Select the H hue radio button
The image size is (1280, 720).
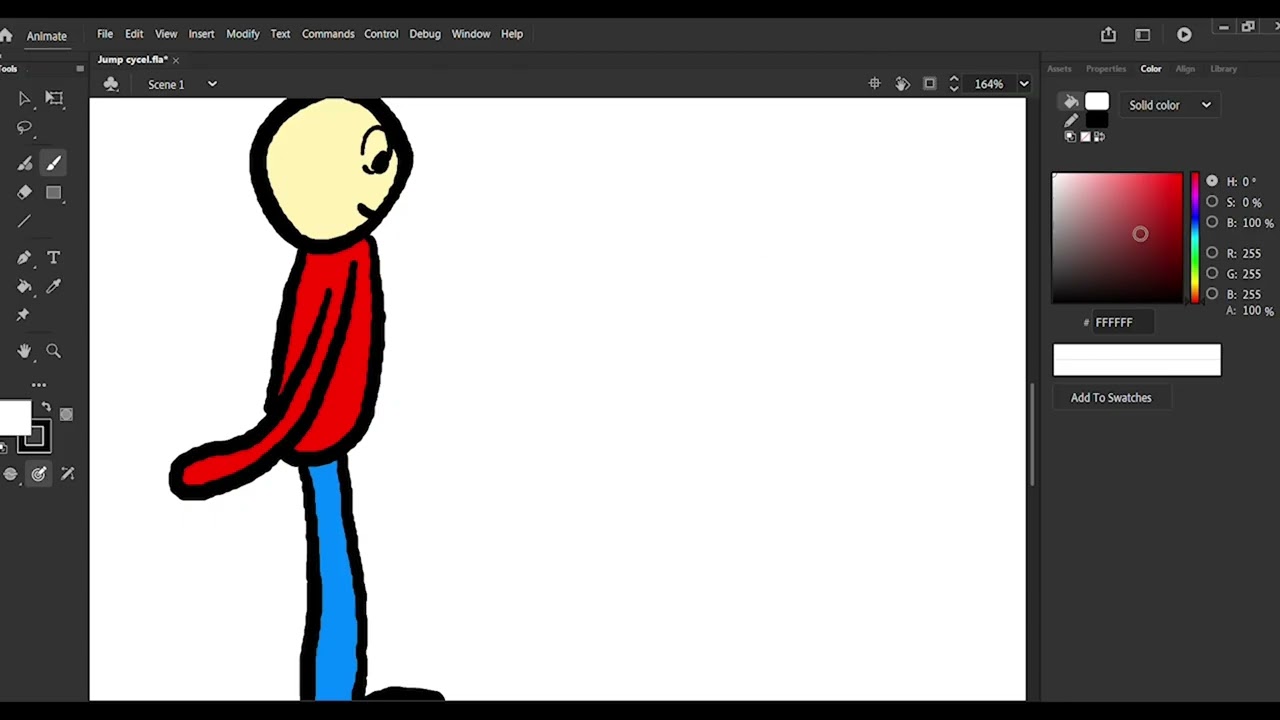click(1212, 181)
